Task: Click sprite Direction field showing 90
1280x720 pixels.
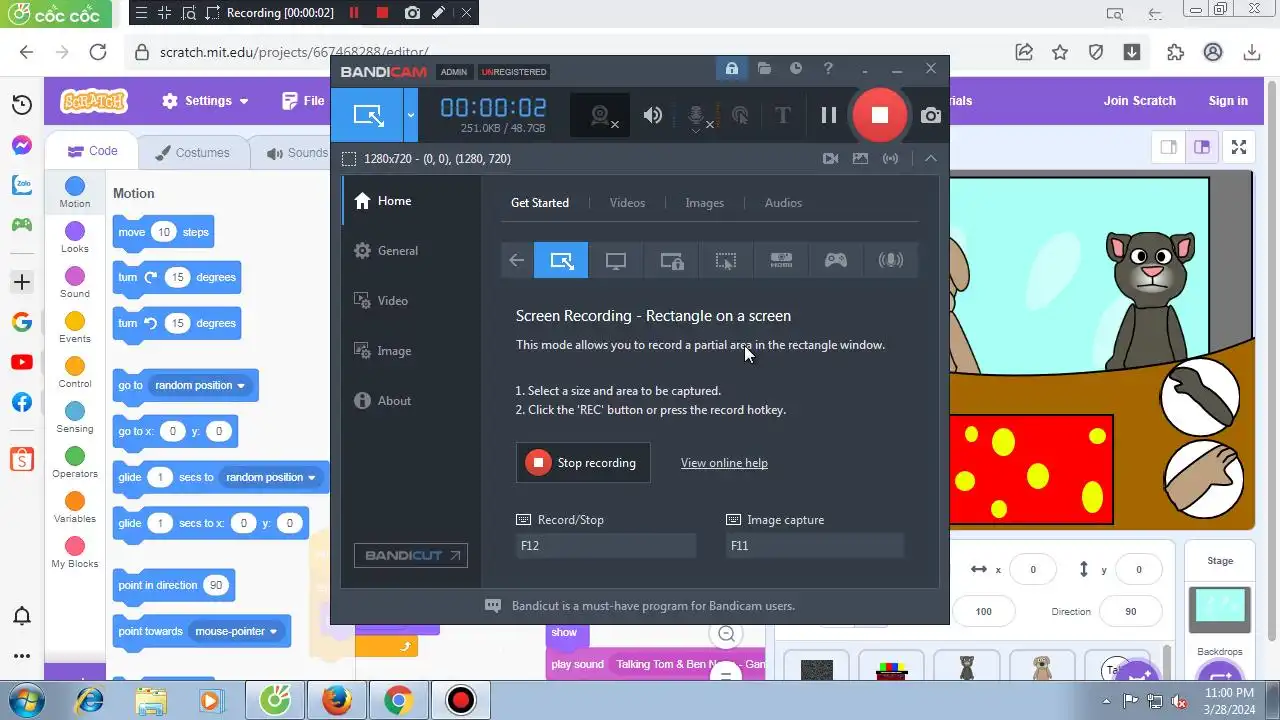Action: click(x=1131, y=612)
